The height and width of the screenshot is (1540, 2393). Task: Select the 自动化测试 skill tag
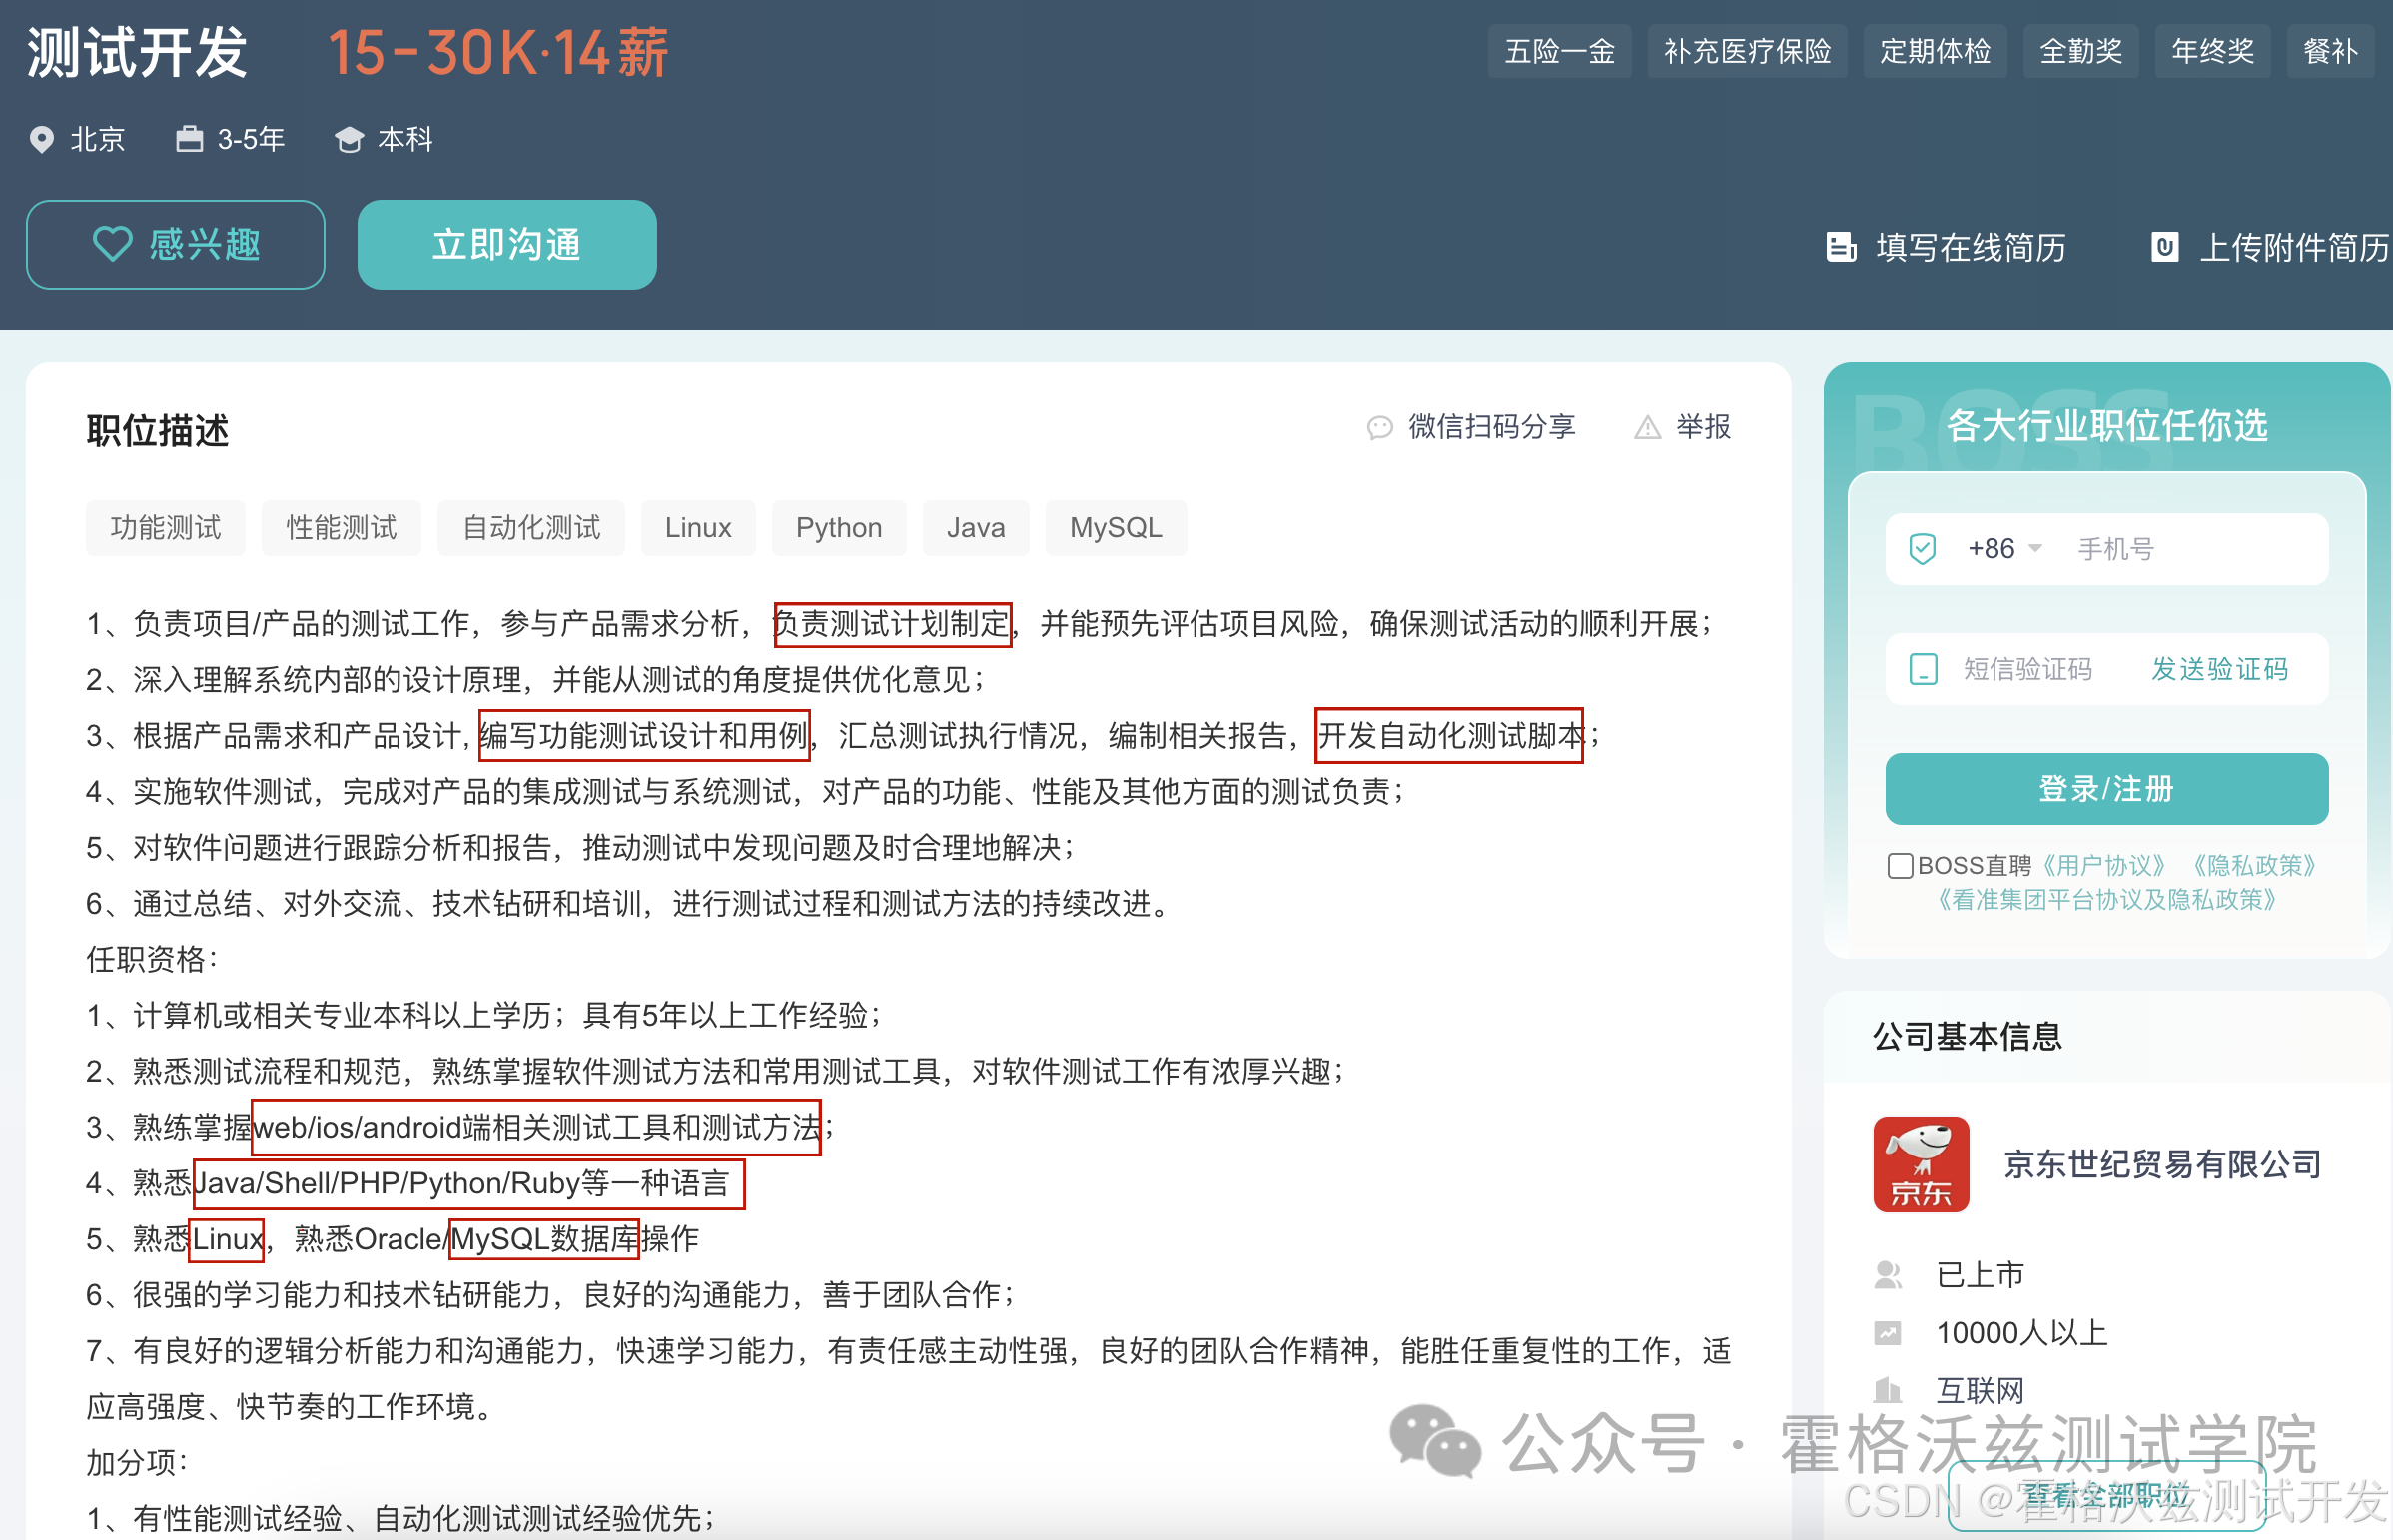(x=531, y=528)
